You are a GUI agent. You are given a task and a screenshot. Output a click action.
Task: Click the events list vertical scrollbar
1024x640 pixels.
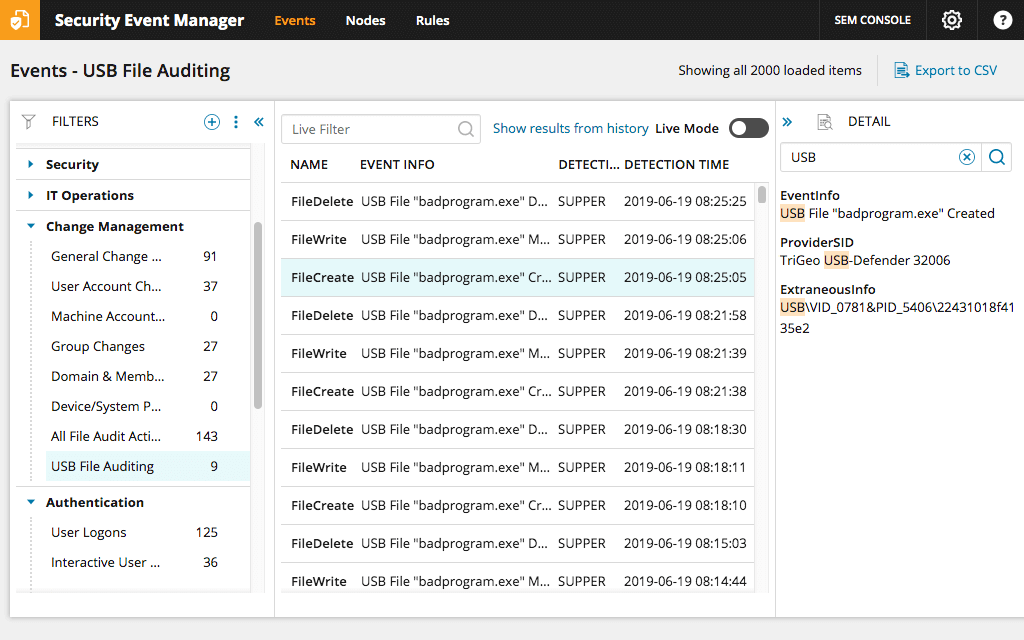pyautogui.click(x=762, y=194)
